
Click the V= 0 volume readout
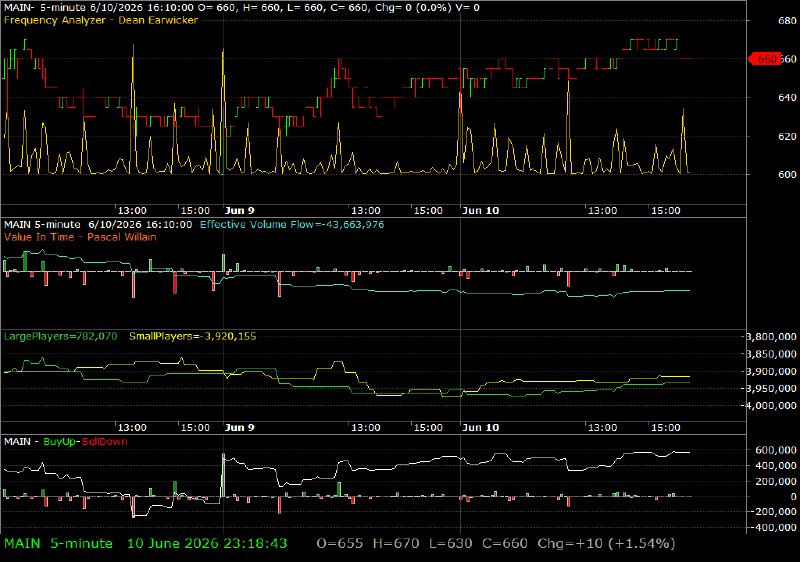pyautogui.click(x=468, y=8)
